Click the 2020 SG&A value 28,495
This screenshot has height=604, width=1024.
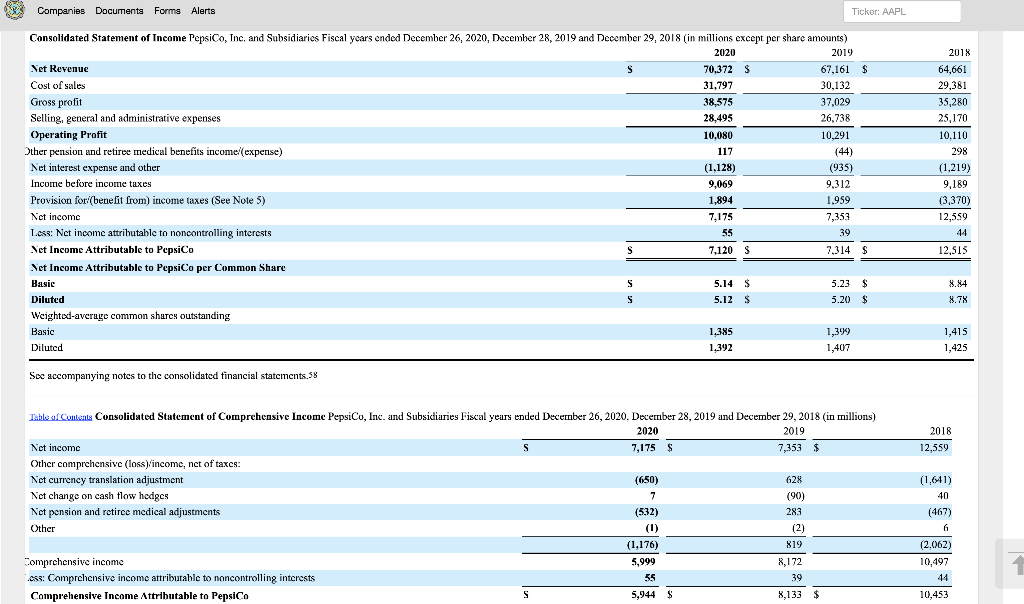[718, 118]
